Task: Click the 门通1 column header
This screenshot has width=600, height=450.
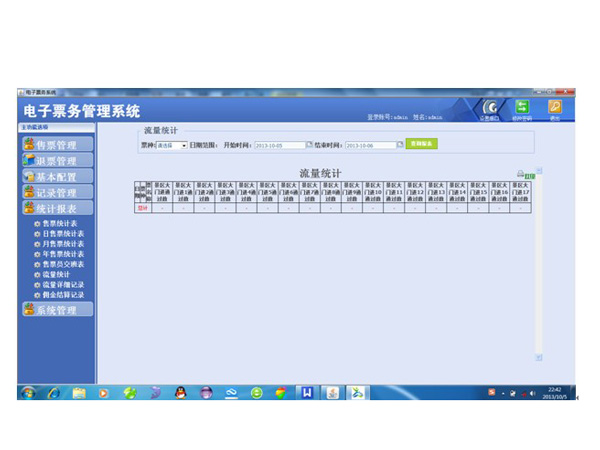Action: (183, 192)
